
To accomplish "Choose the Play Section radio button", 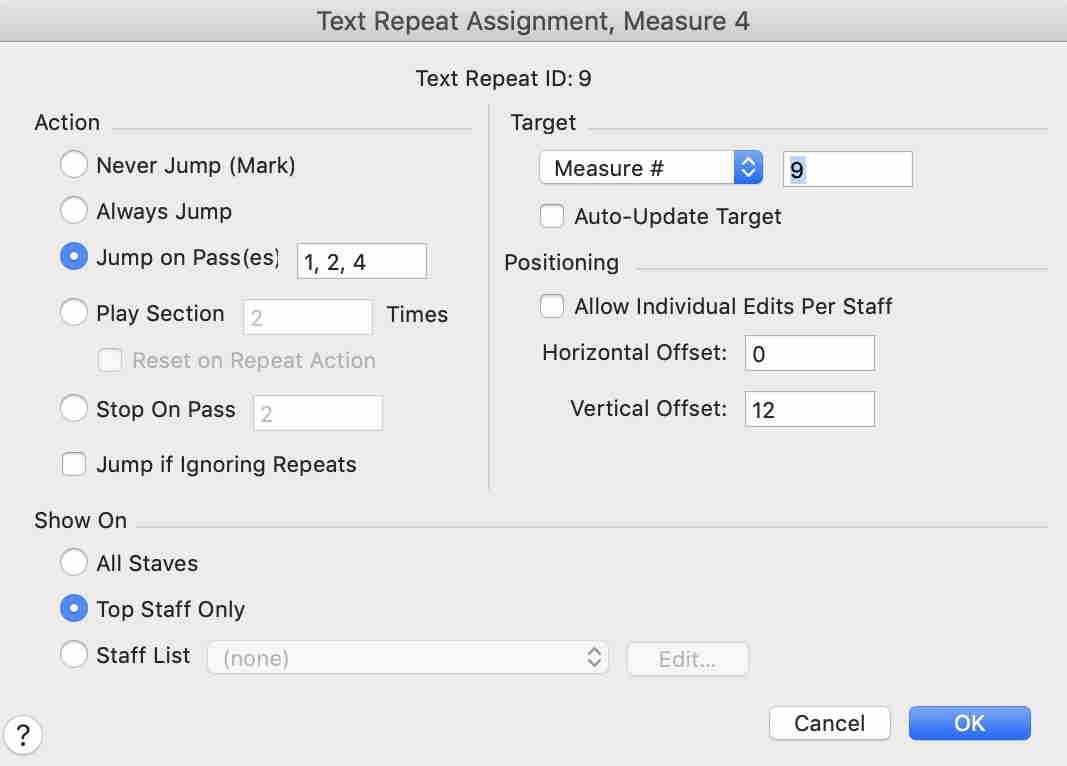I will (74, 313).
